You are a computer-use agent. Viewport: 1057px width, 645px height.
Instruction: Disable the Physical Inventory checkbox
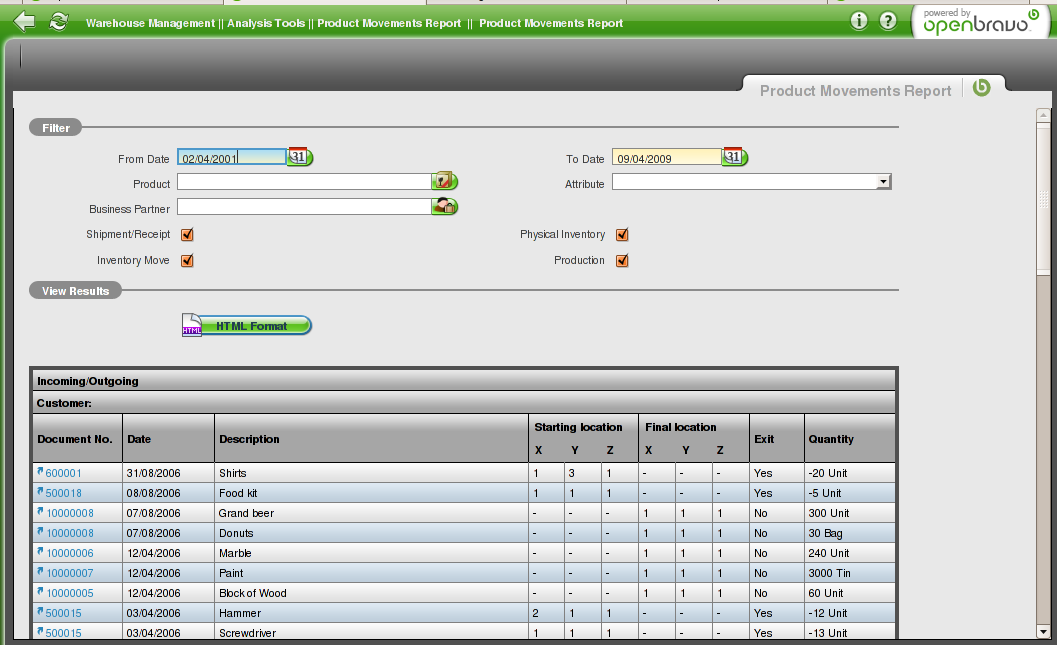(x=622, y=235)
